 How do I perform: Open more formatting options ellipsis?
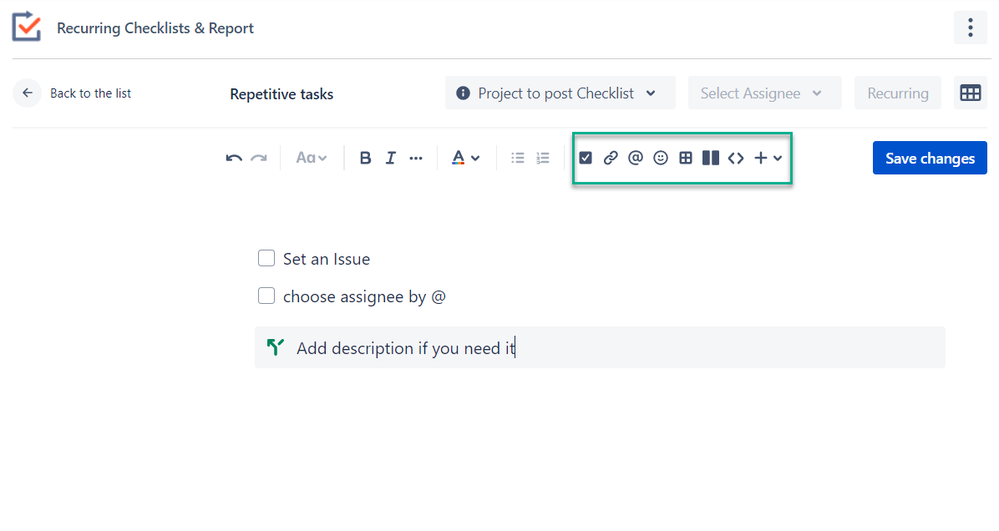(x=416, y=158)
